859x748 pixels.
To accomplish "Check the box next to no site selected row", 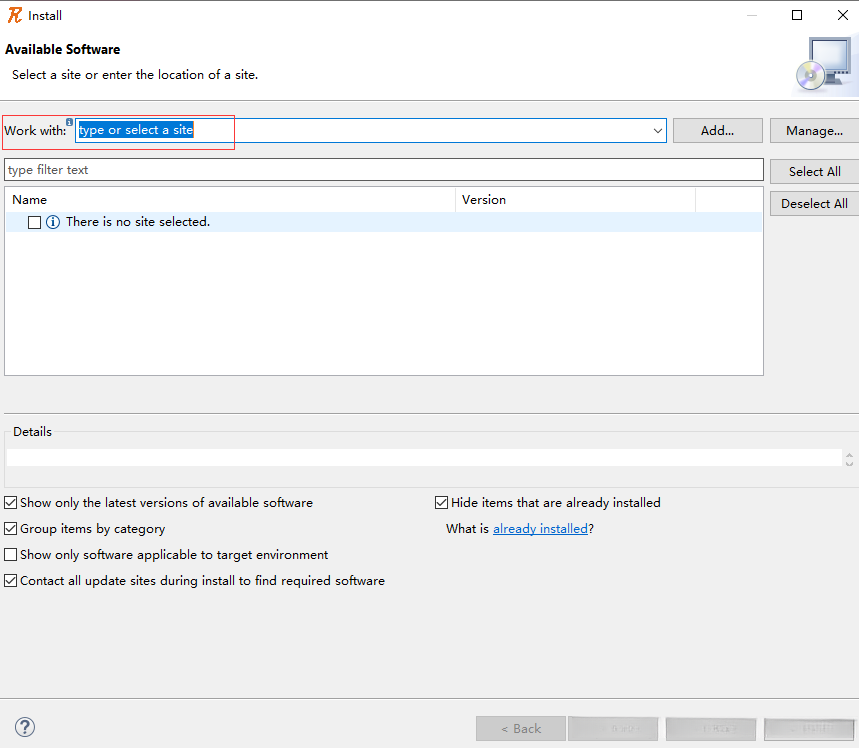I will [35, 222].
